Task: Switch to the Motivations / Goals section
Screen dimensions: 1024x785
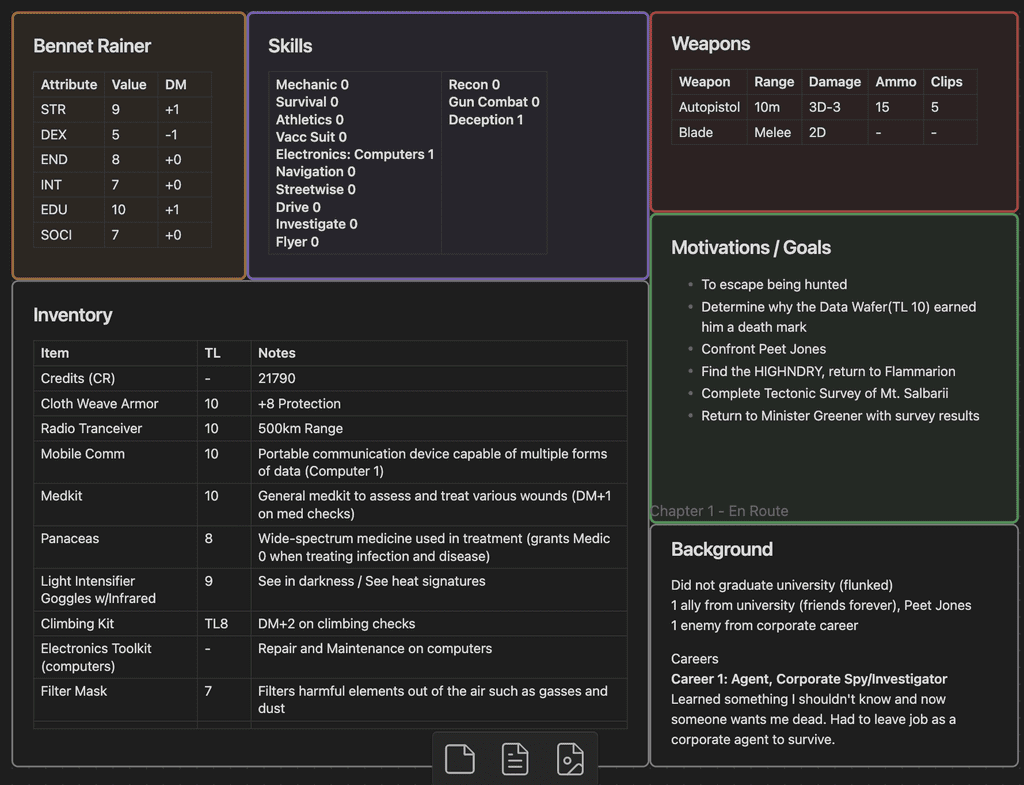Action: [x=751, y=247]
